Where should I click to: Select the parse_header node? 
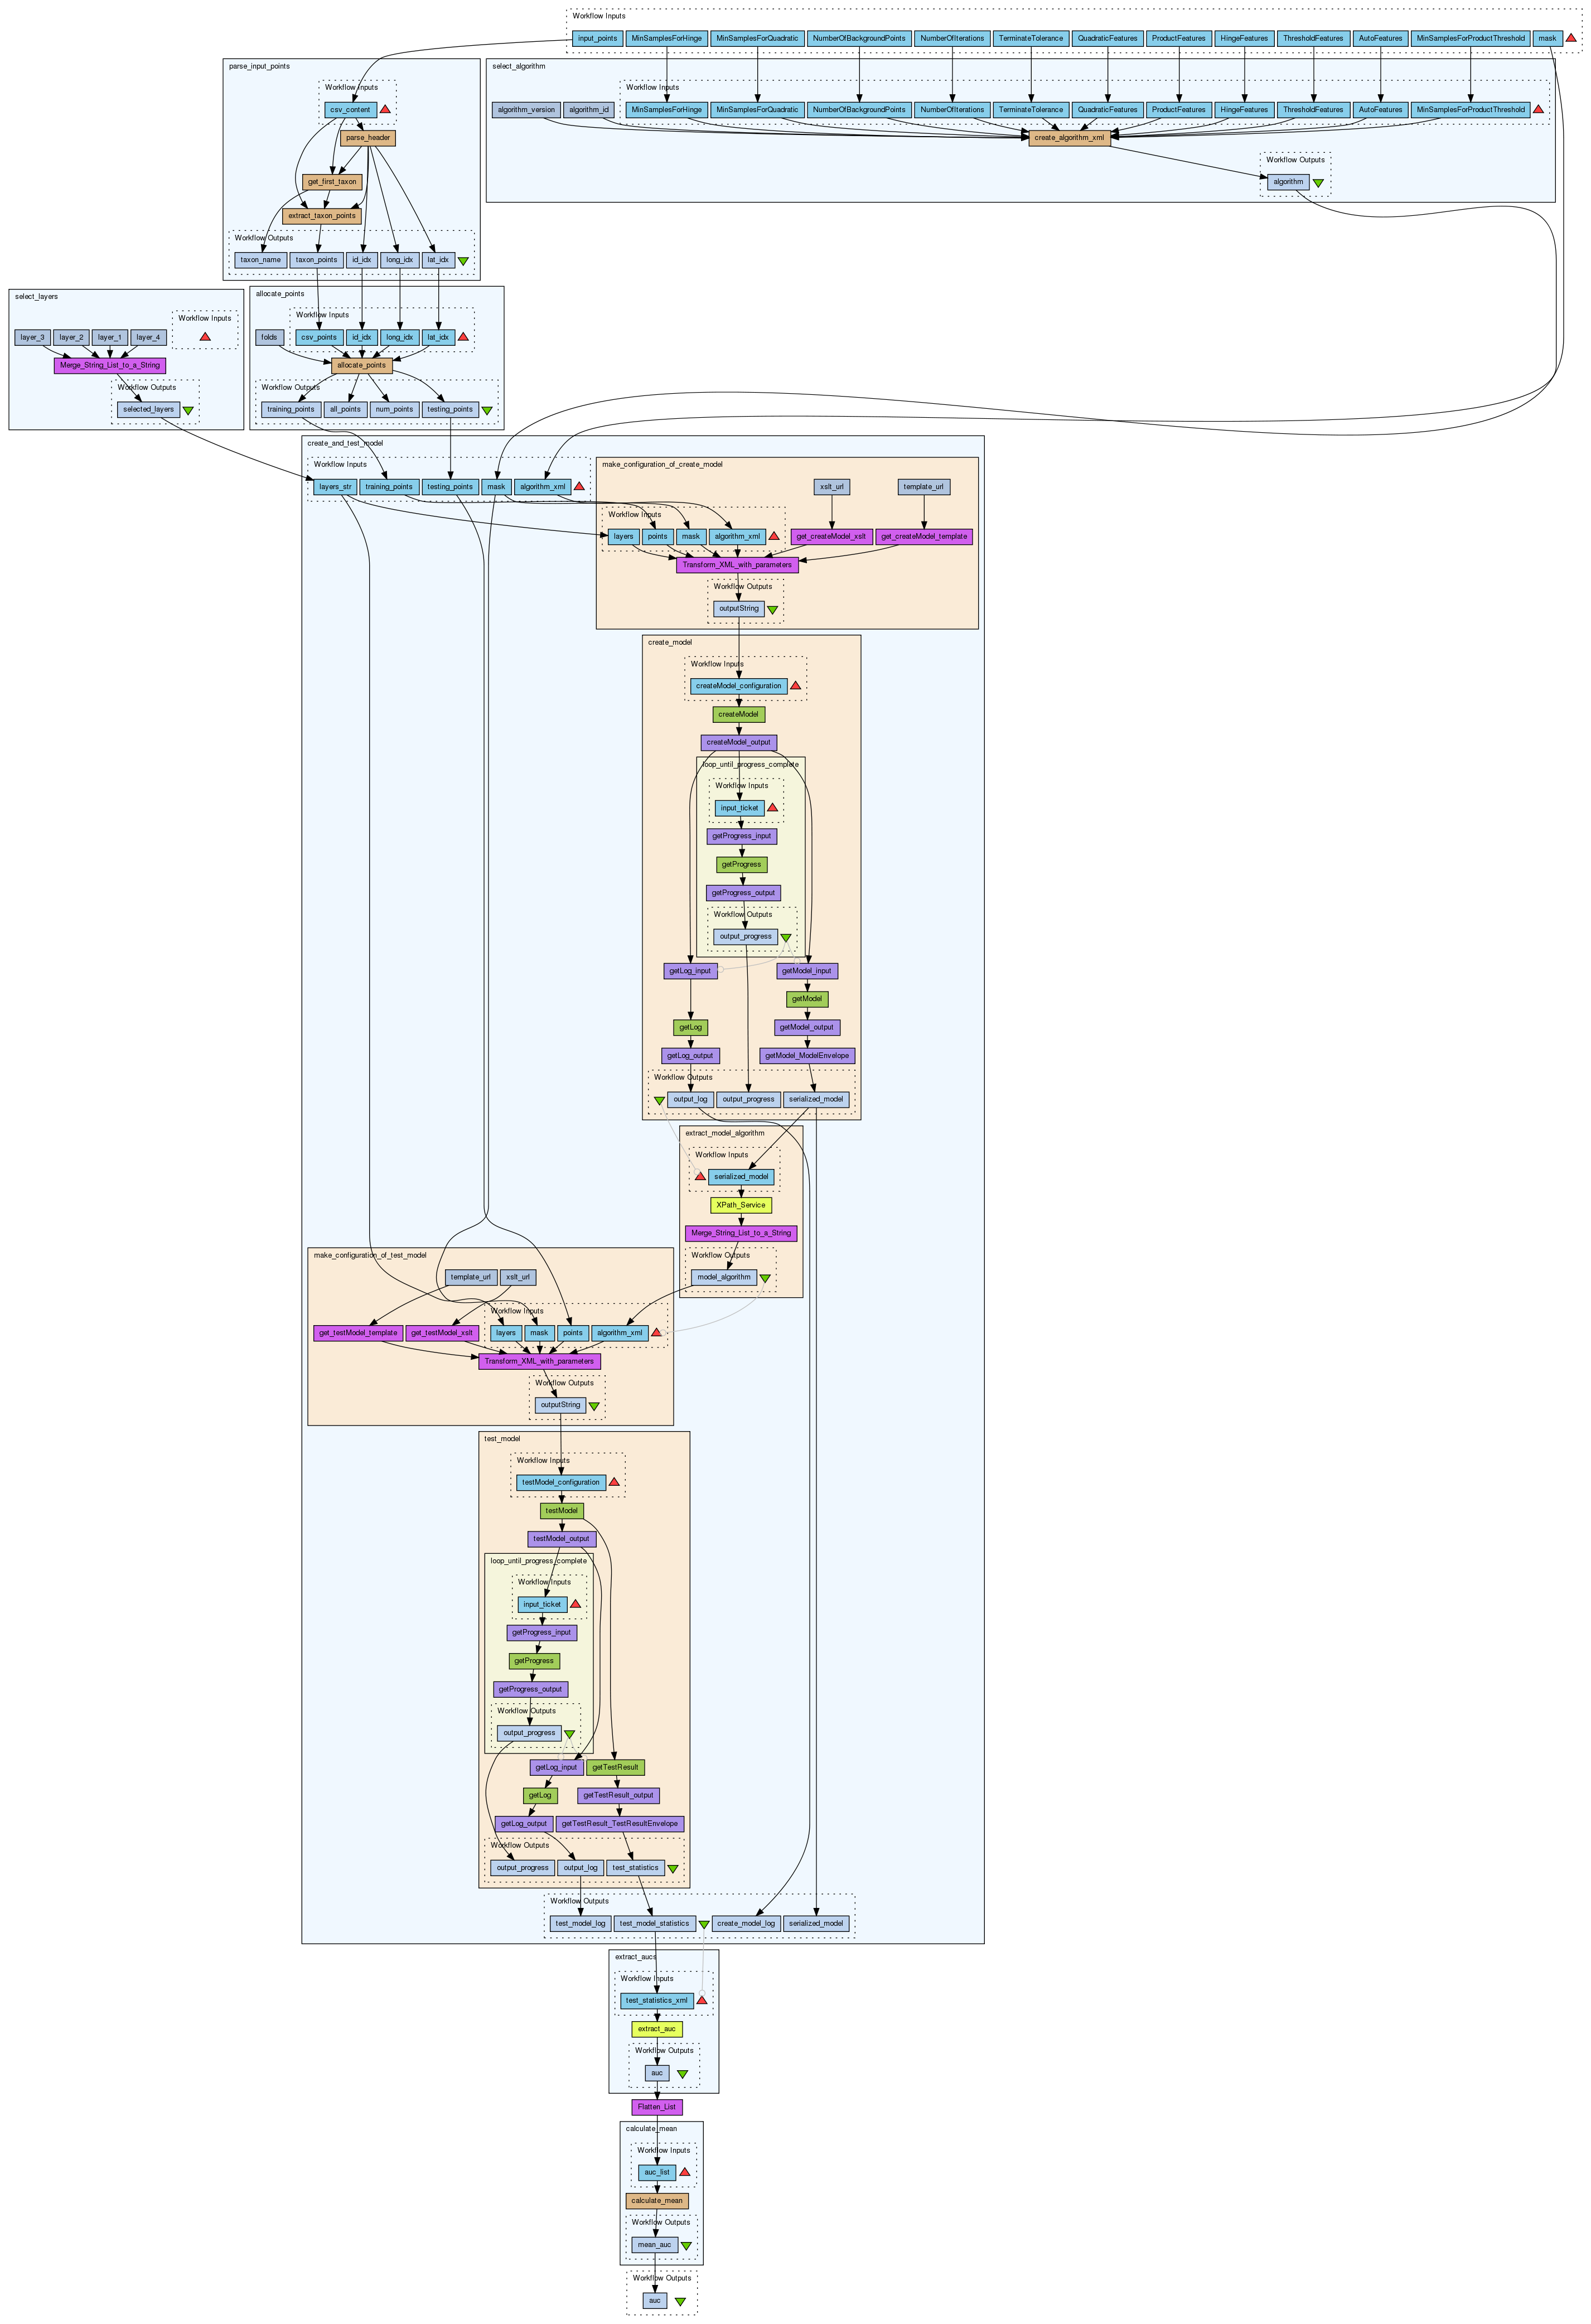tap(368, 138)
